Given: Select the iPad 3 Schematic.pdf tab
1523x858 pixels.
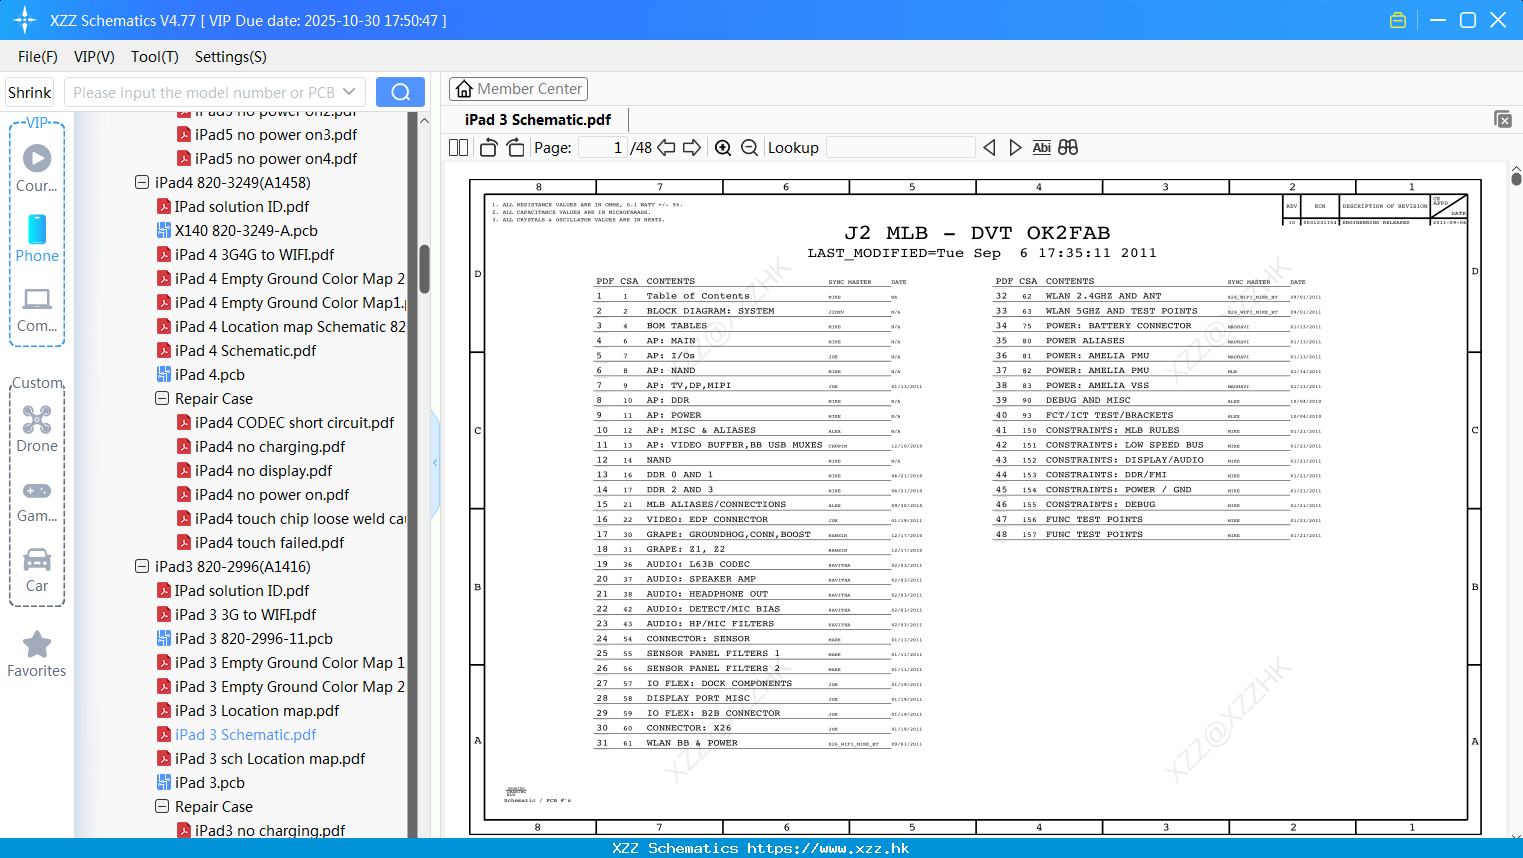Looking at the screenshot, I should point(538,120).
